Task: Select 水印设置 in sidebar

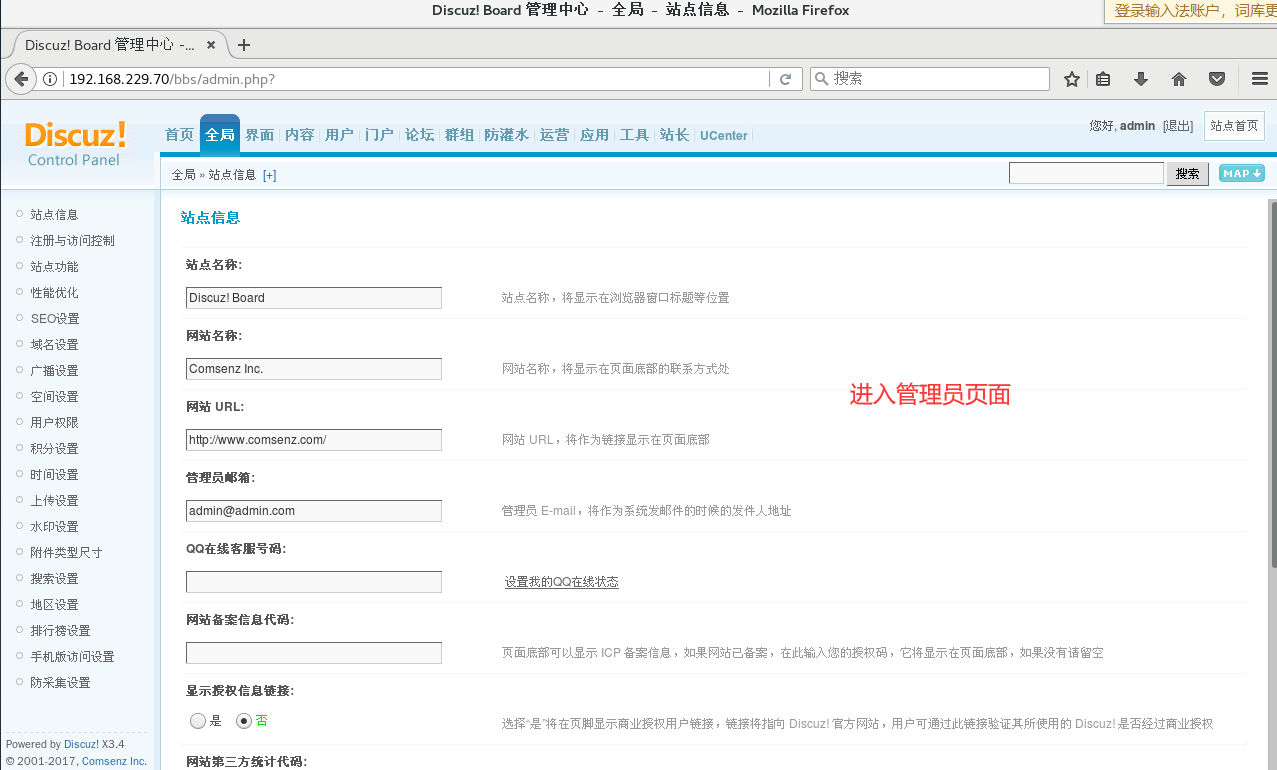Action: coord(54,527)
